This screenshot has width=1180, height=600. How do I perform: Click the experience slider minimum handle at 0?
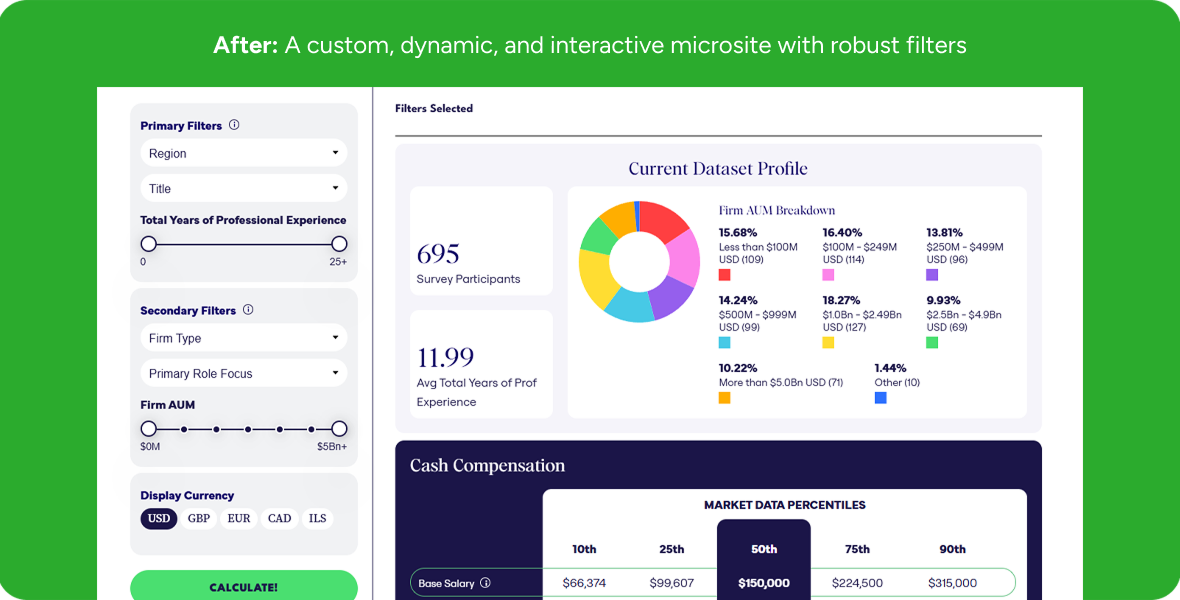(149, 244)
